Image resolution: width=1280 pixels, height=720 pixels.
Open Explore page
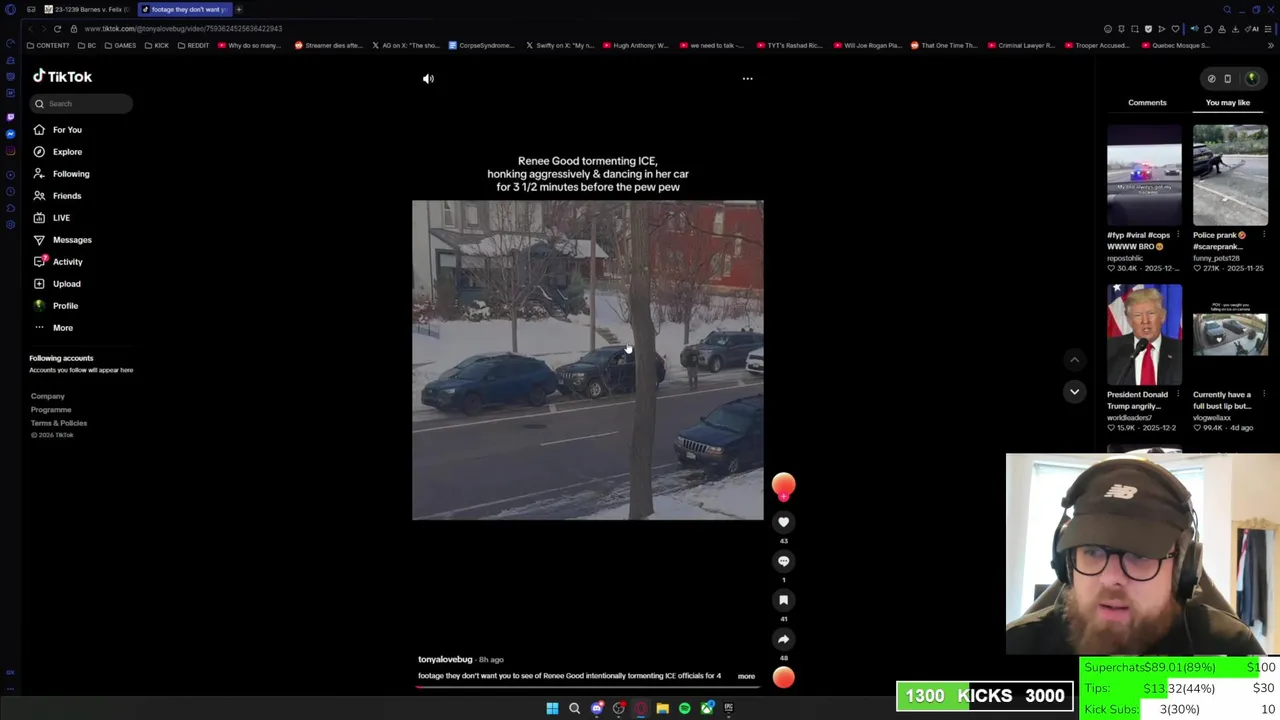click(x=67, y=152)
